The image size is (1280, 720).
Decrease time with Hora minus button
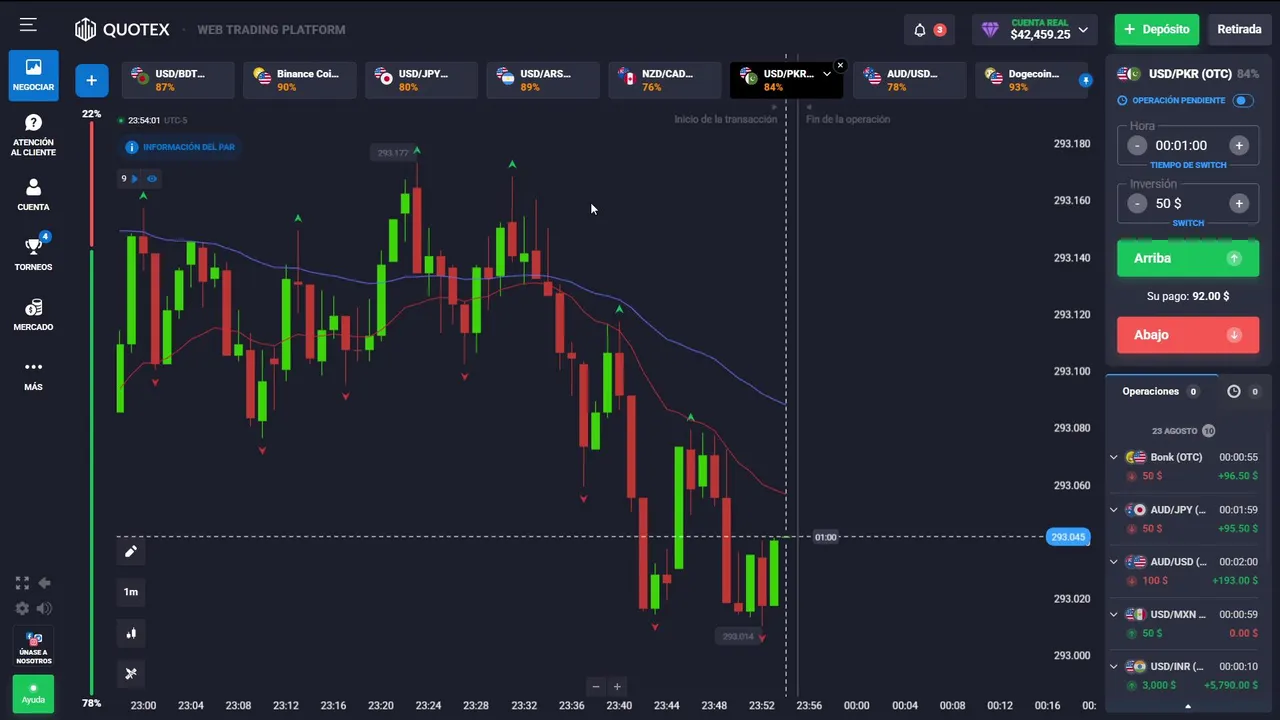(1137, 145)
